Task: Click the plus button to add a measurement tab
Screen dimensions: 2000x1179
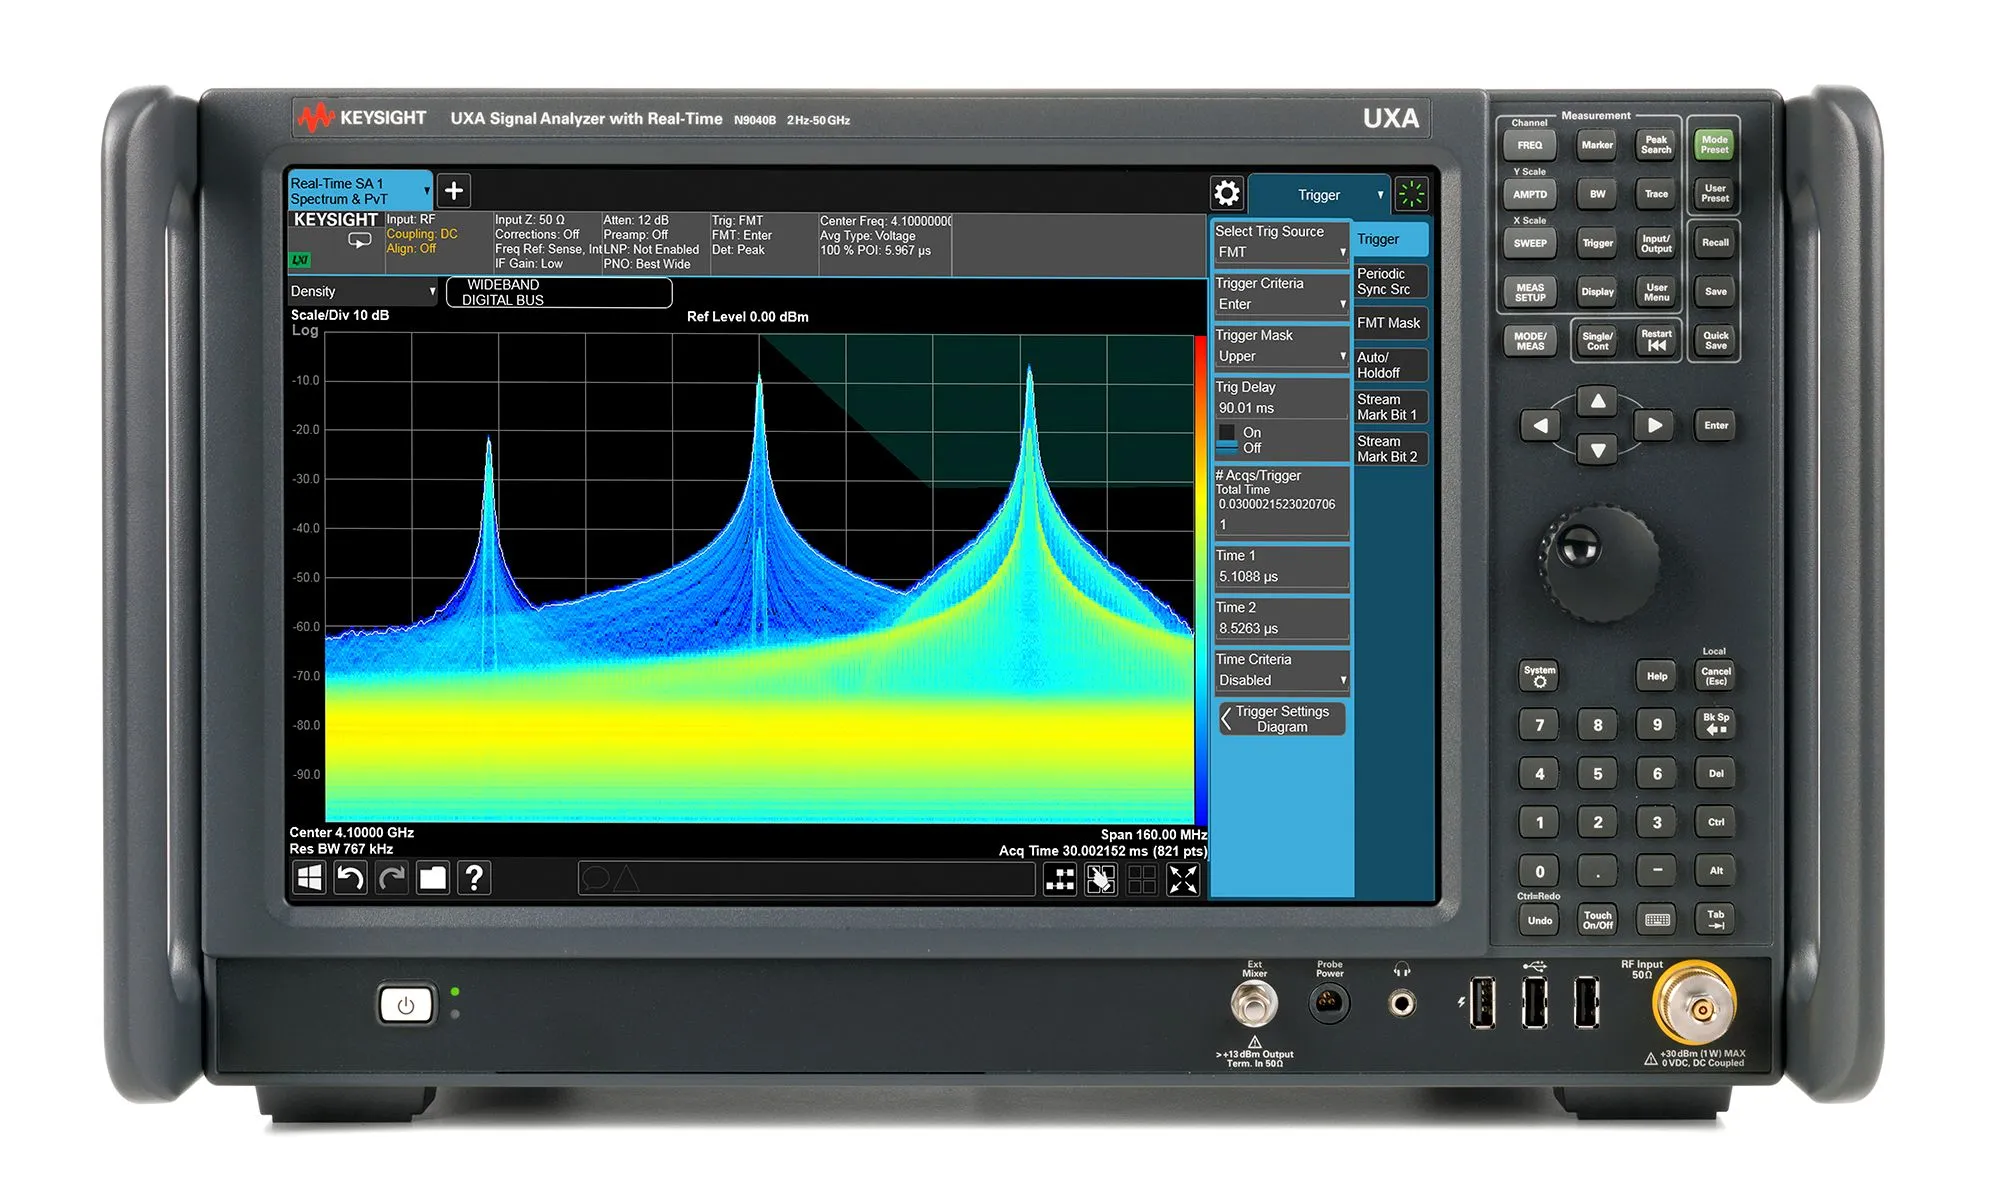Action: coord(454,190)
